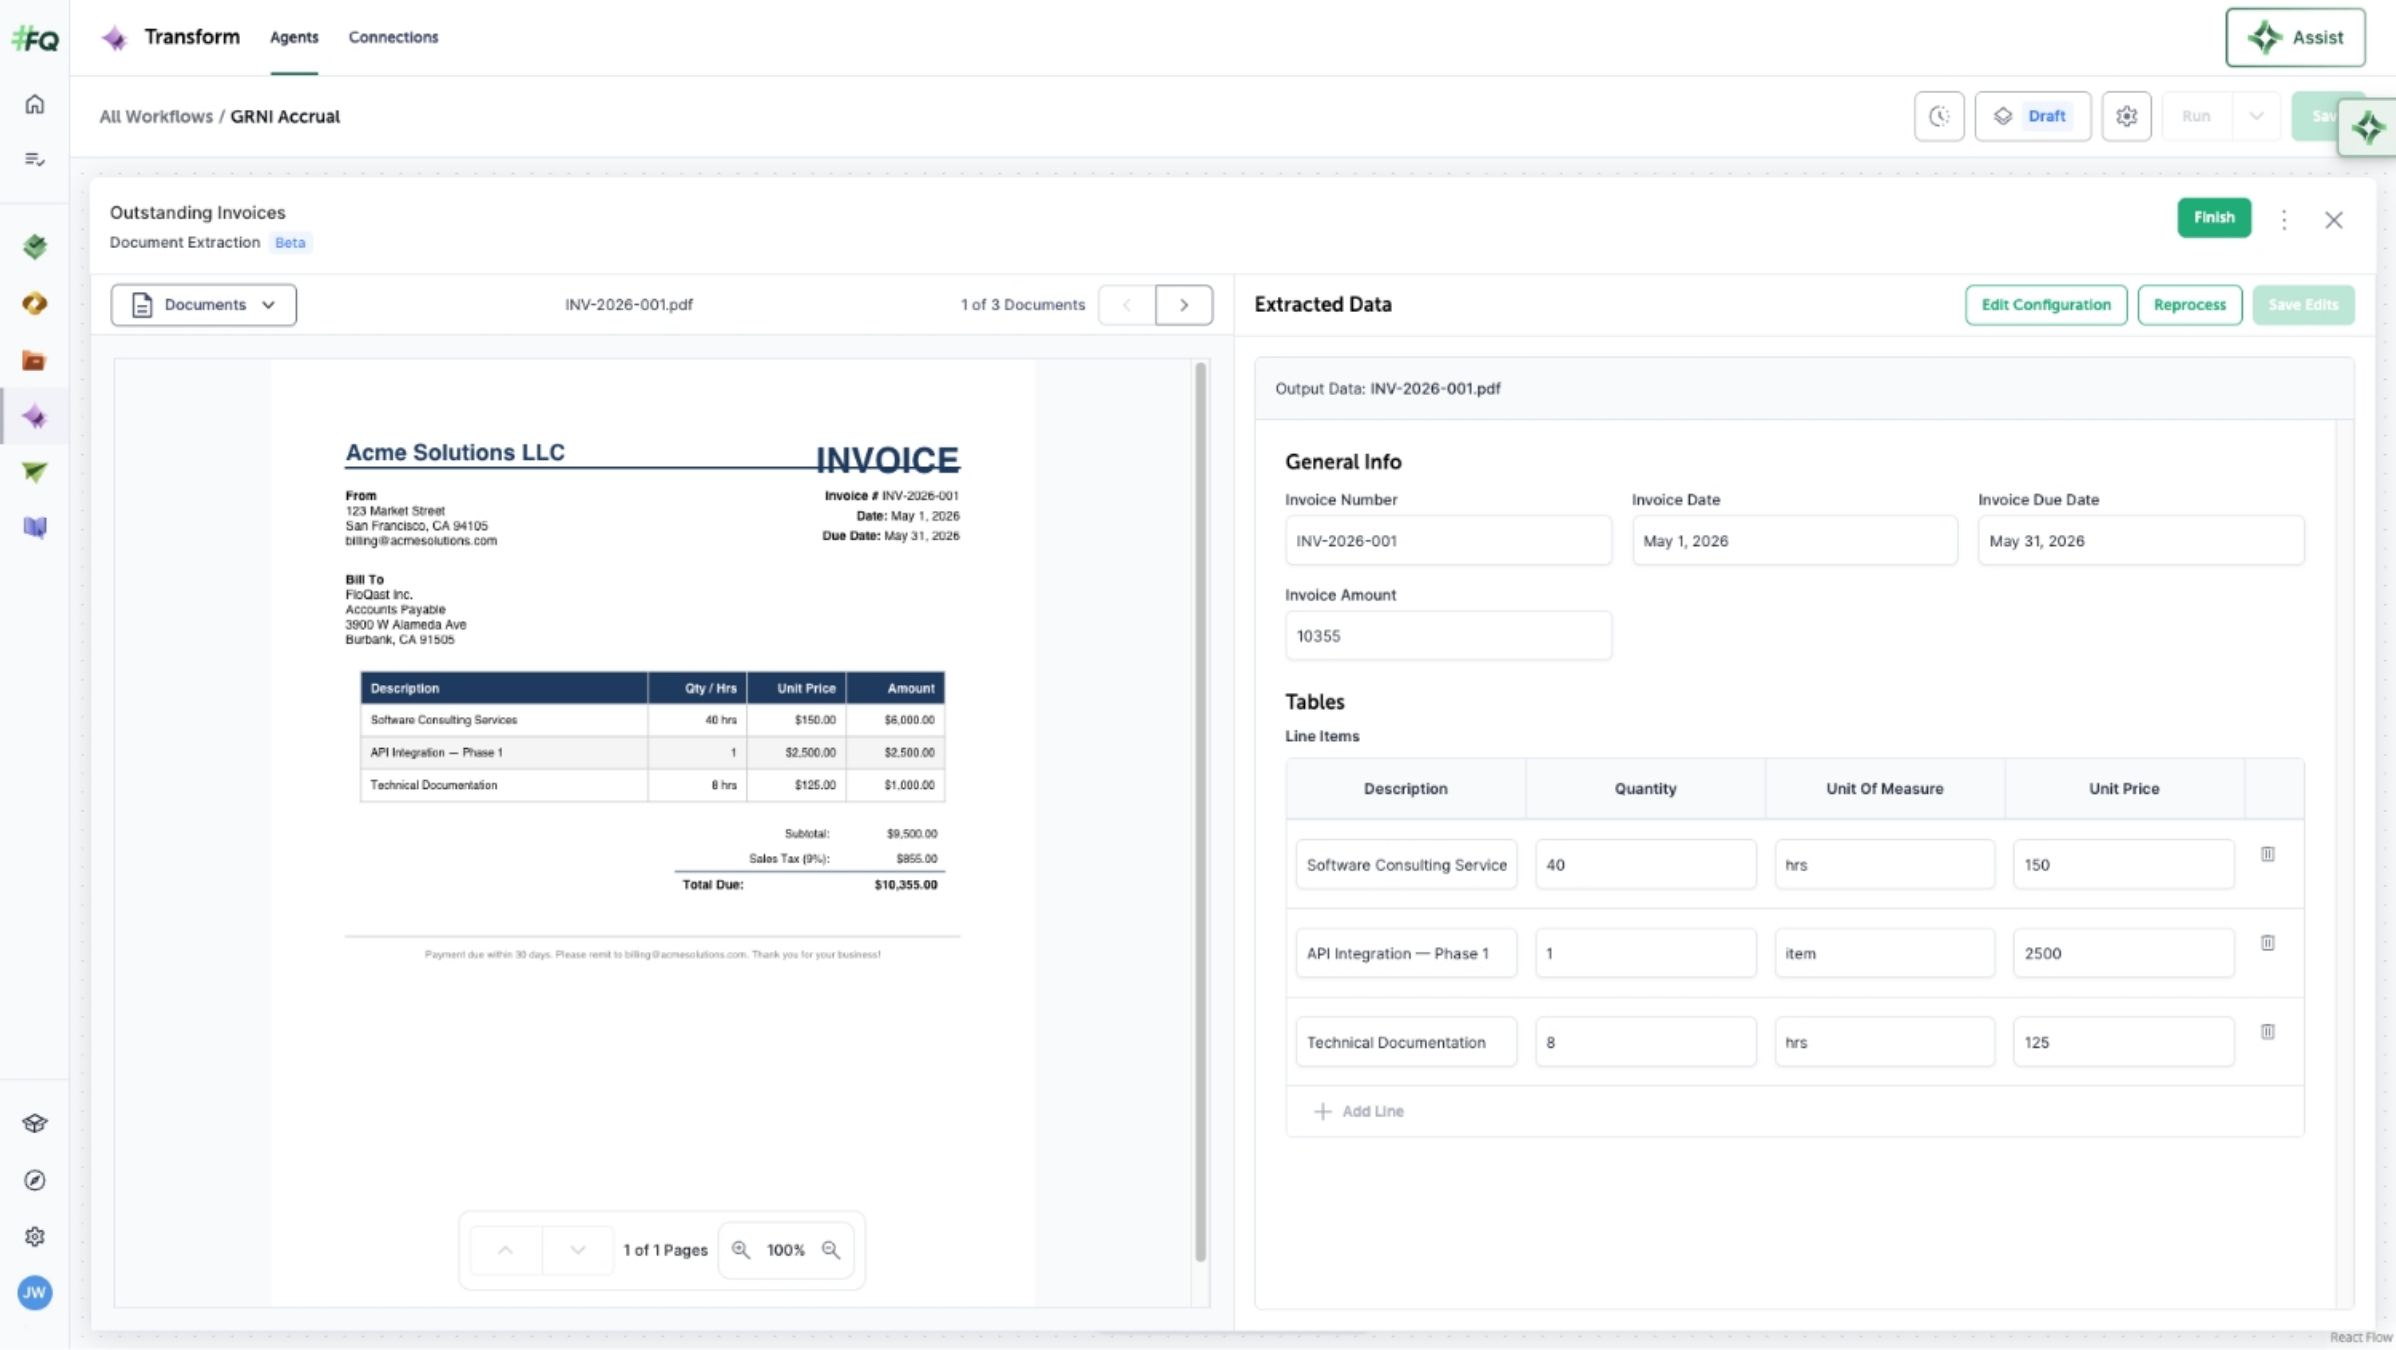Edit the Invoice Date field

1794,540
